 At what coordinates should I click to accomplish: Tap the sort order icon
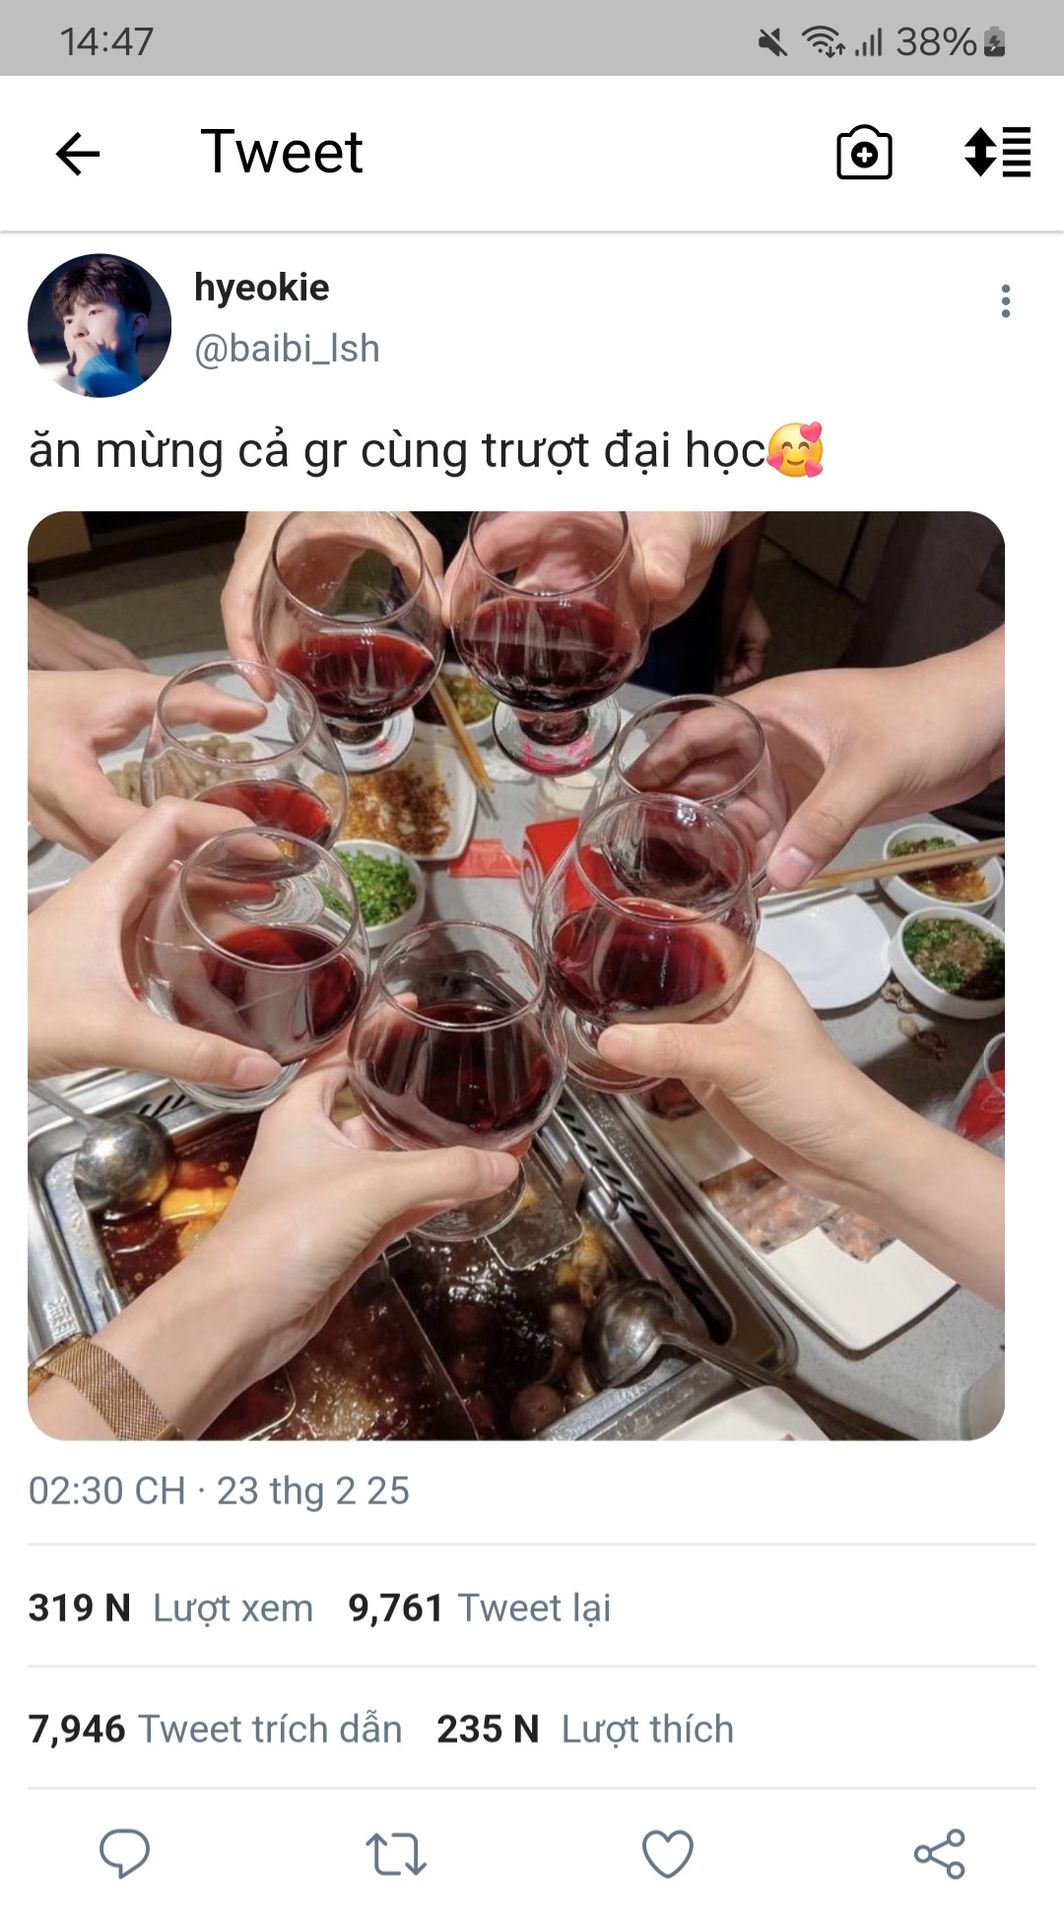[997, 152]
